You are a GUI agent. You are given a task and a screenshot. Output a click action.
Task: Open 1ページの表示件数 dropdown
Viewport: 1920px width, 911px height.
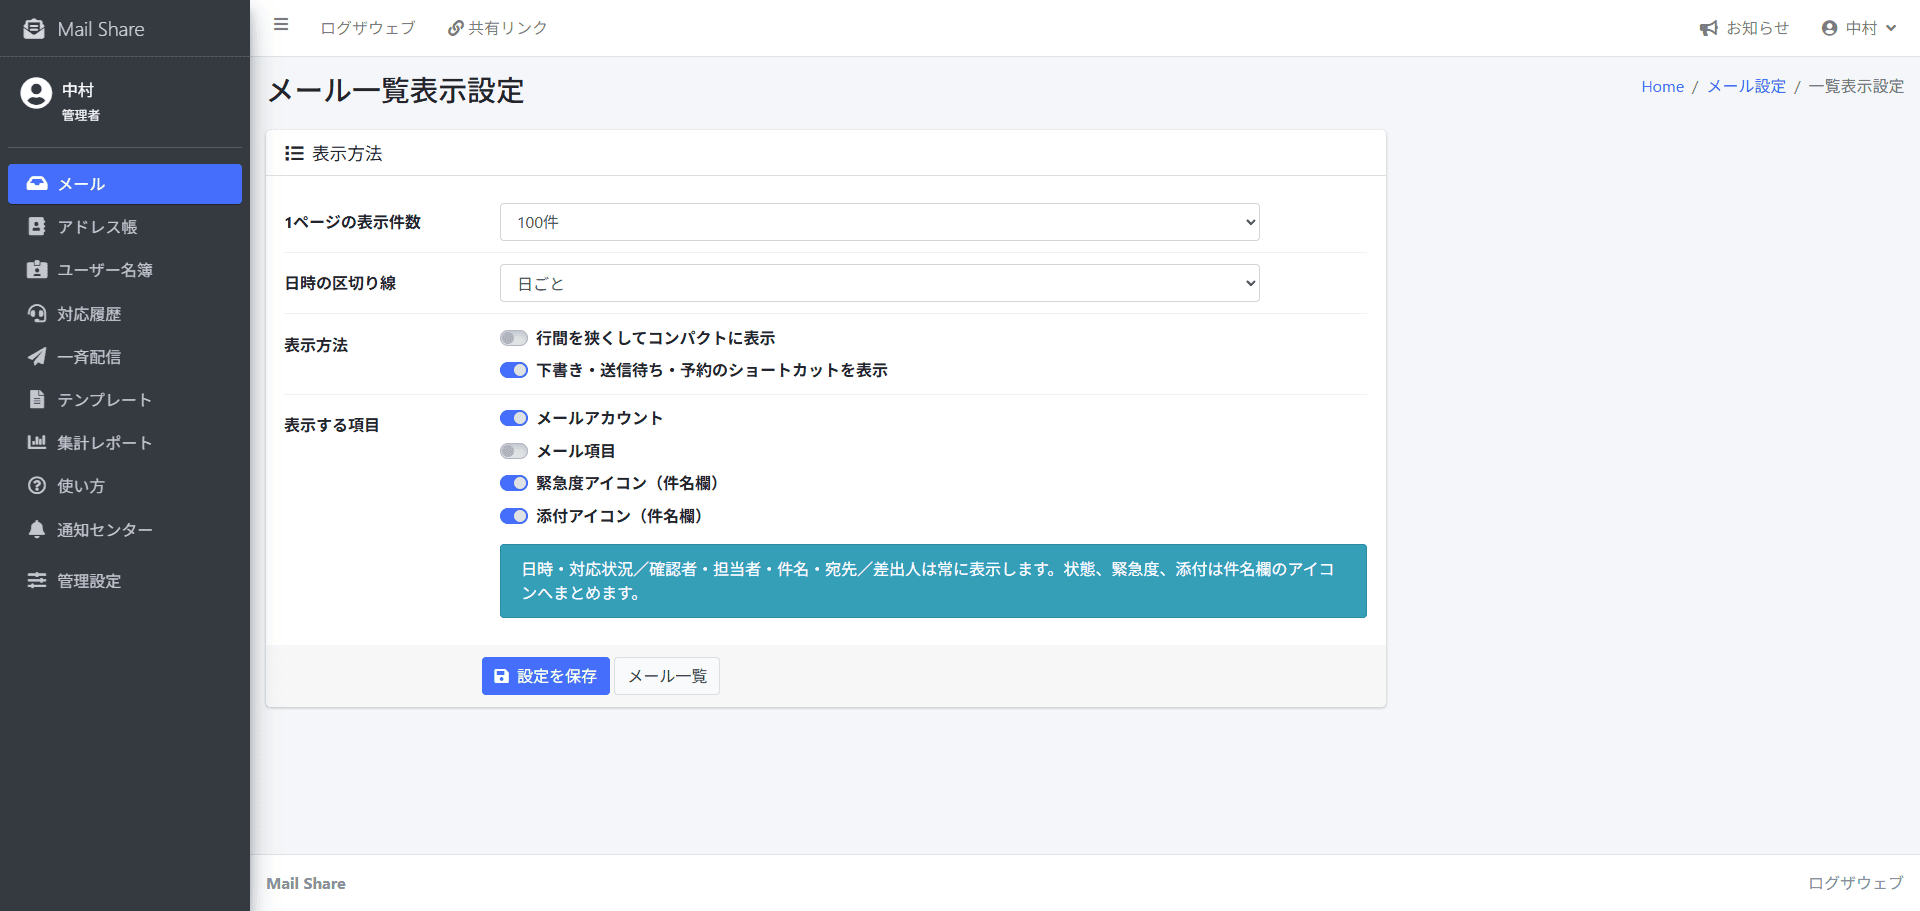click(879, 222)
